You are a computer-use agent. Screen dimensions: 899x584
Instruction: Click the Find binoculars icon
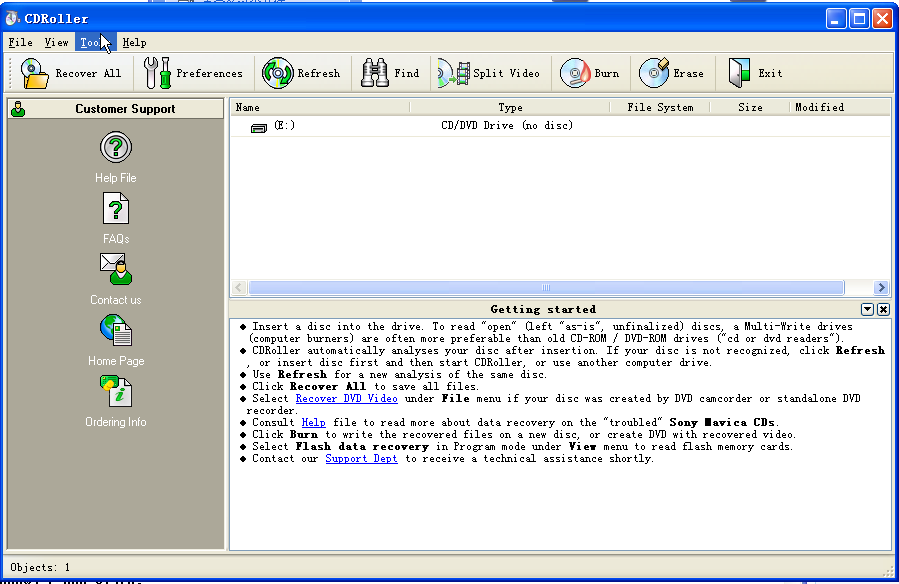(374, 73)
